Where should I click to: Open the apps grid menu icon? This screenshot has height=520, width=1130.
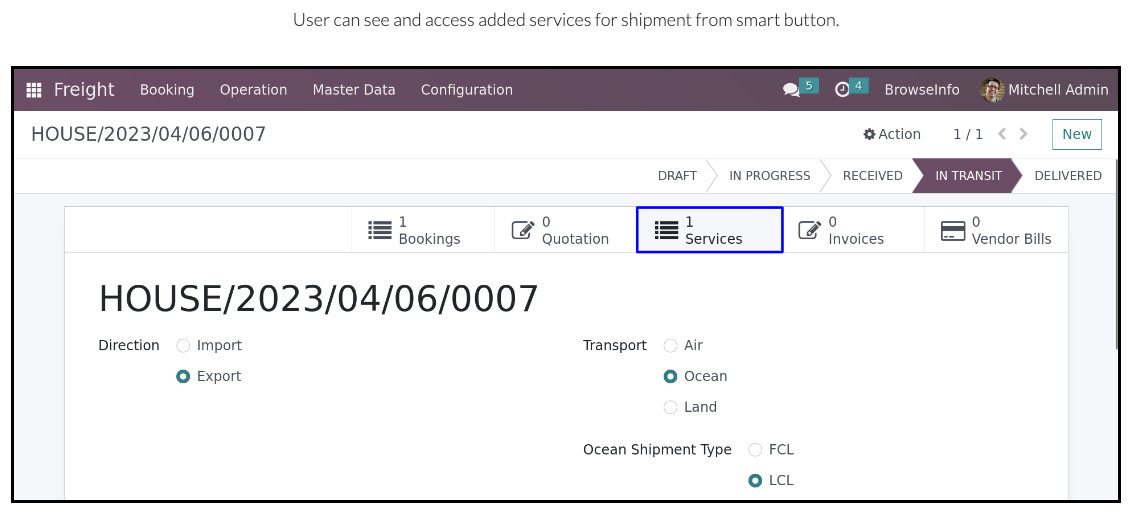pyautogui.click(x=33, y=90)
